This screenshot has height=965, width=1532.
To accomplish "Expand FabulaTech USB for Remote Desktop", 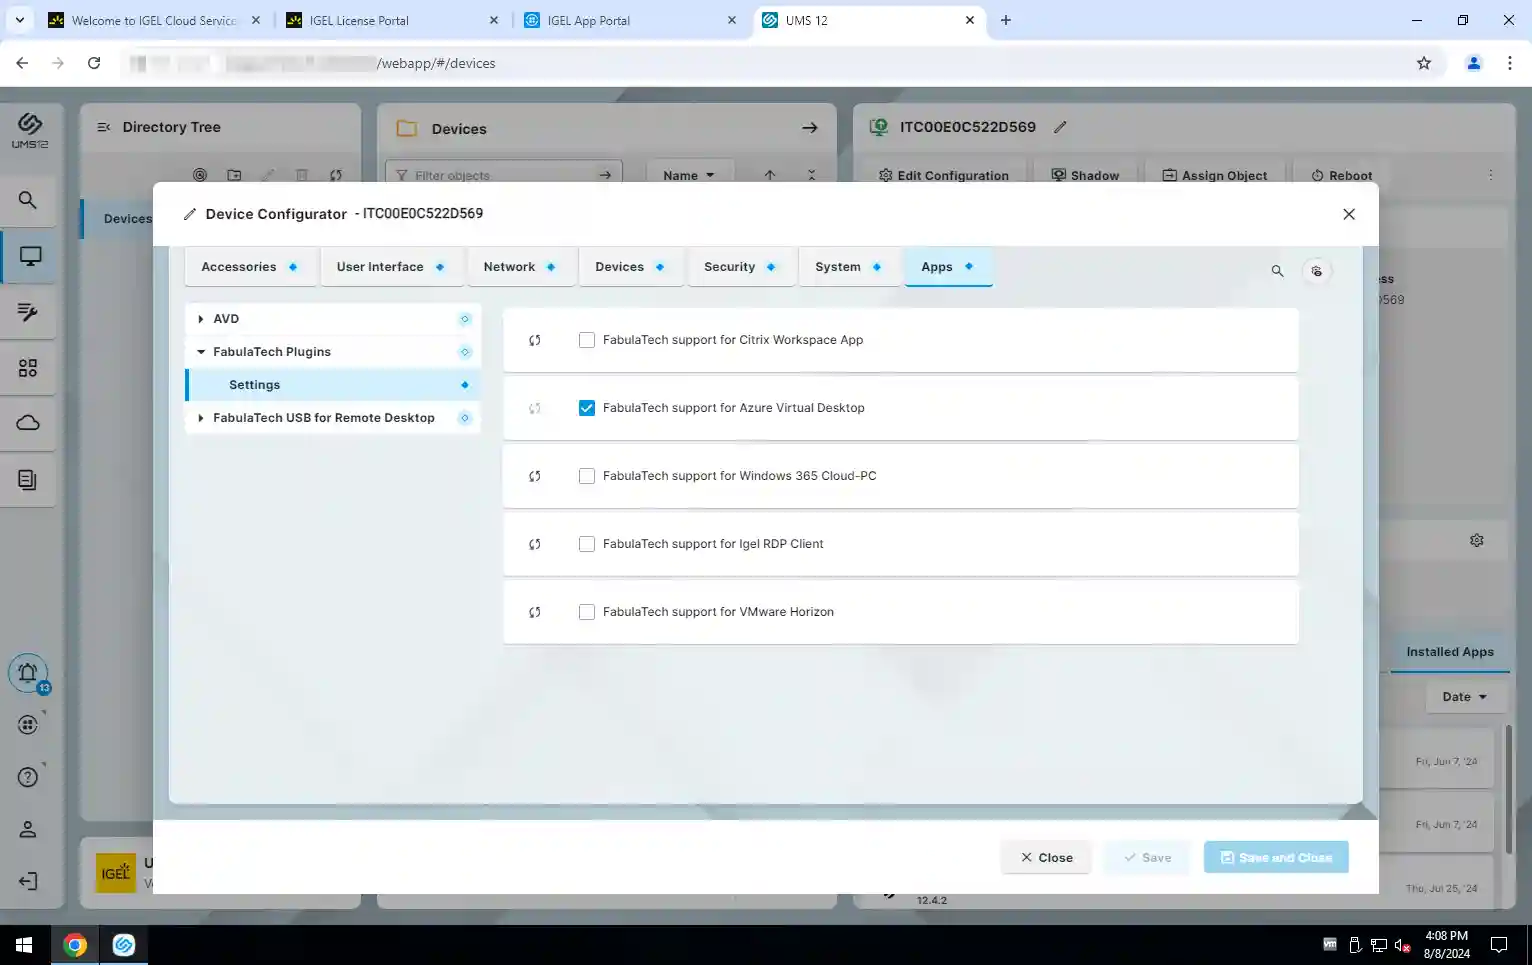I will click(201, 418).
